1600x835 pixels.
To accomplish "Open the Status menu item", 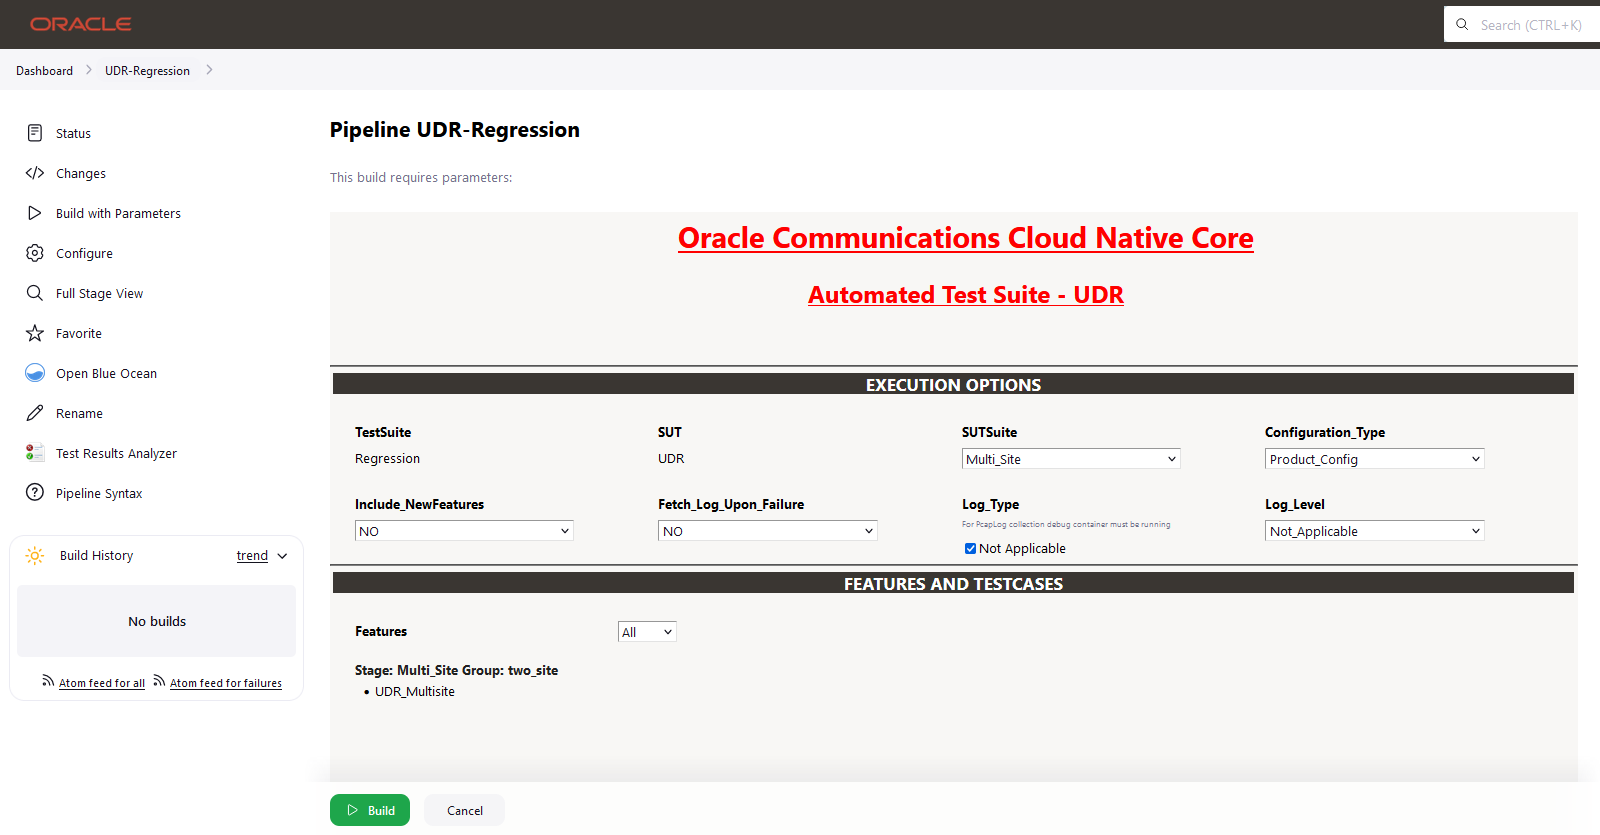I will tap(73, 133).
